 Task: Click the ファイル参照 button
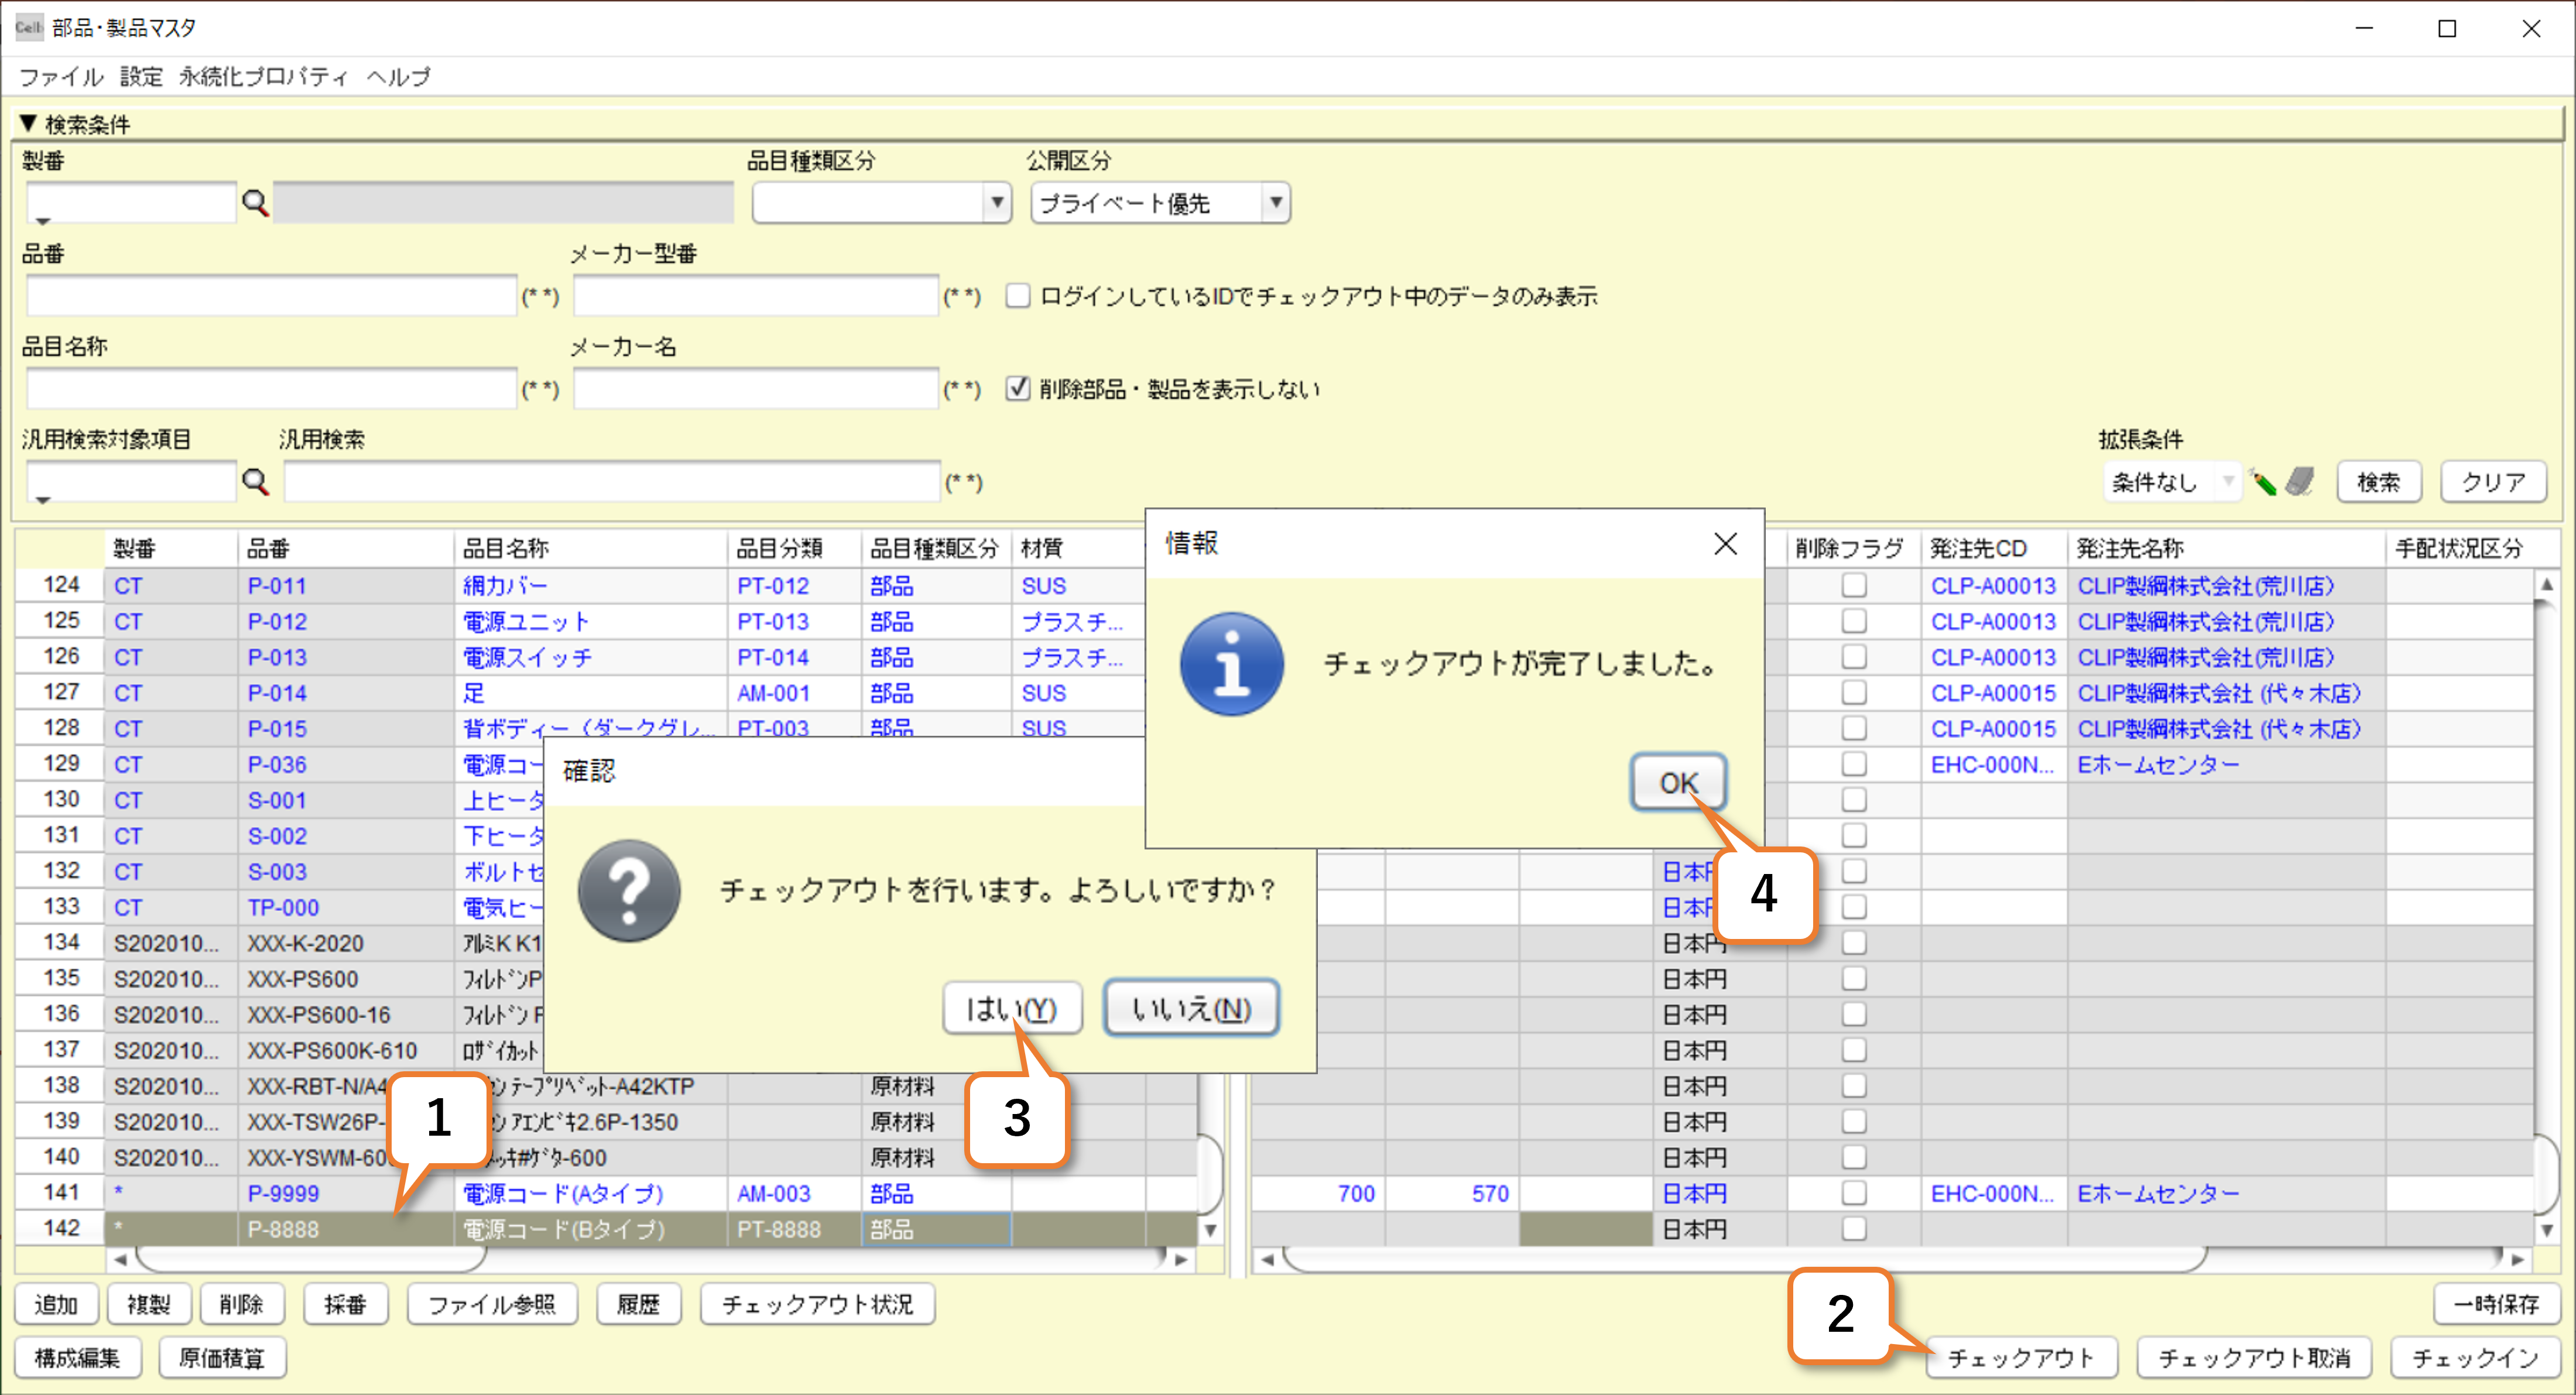tap(492, 1304)
